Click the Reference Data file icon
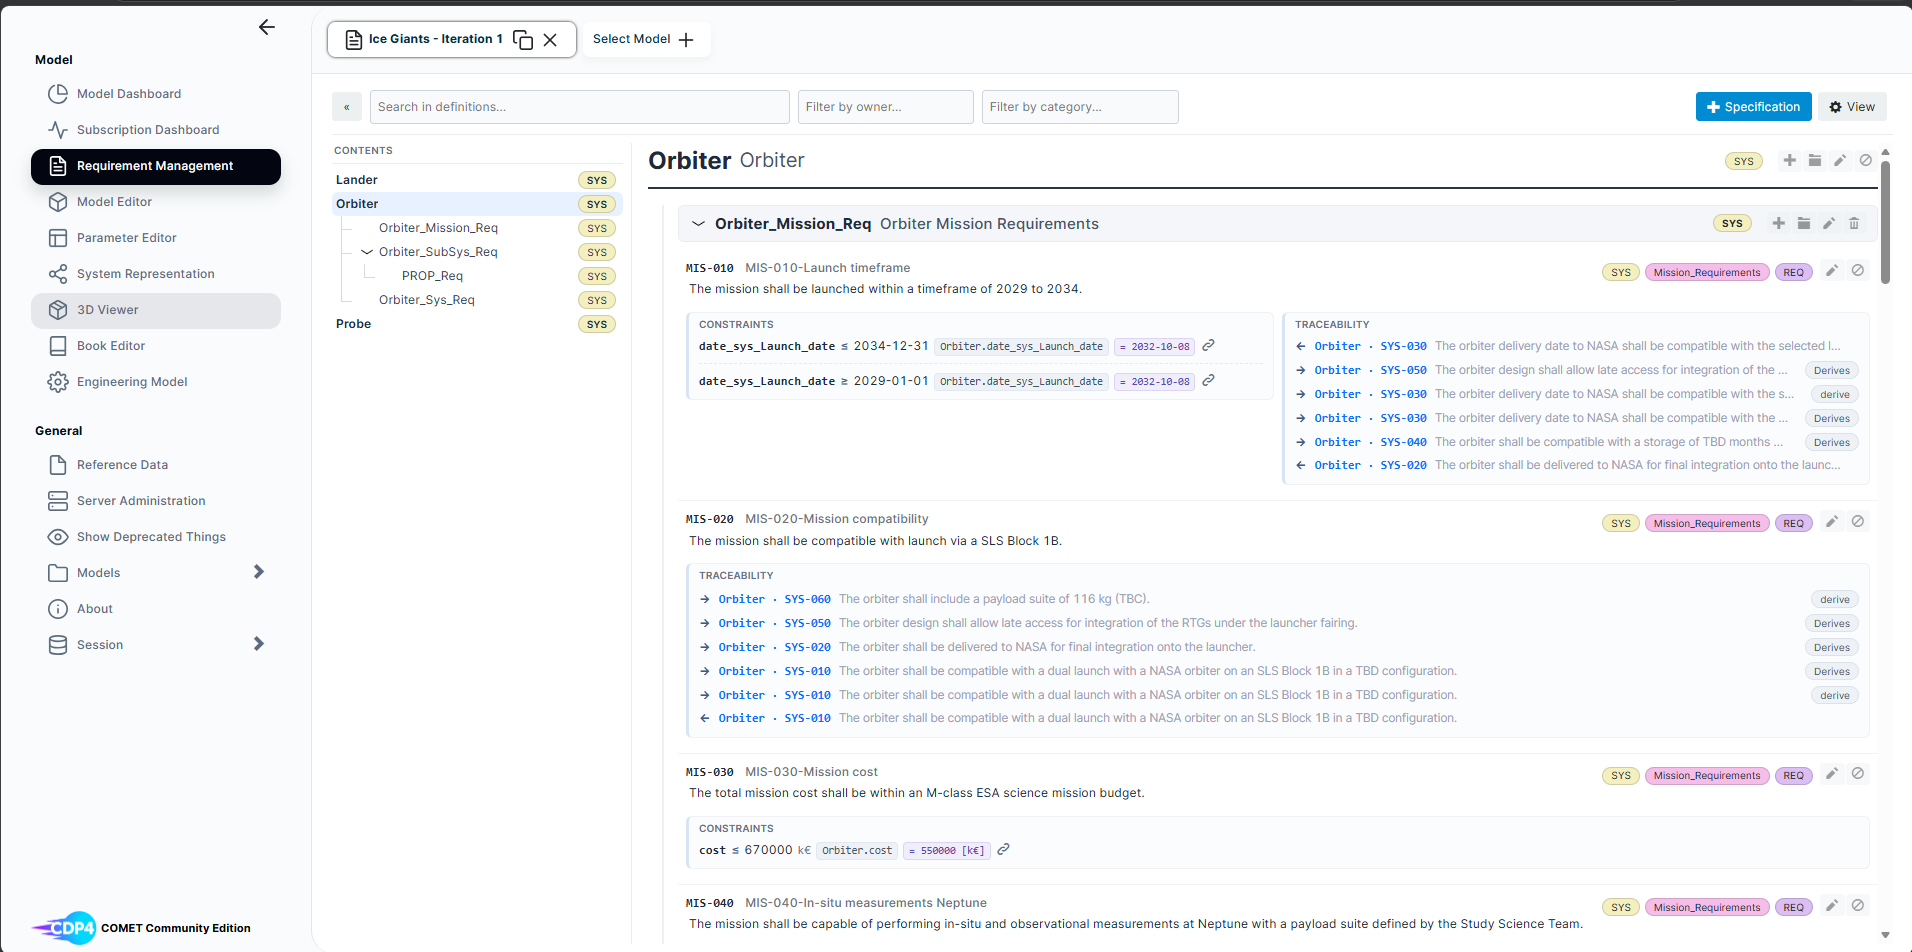This screenshot has width=1912, height=952. (58, 465)
